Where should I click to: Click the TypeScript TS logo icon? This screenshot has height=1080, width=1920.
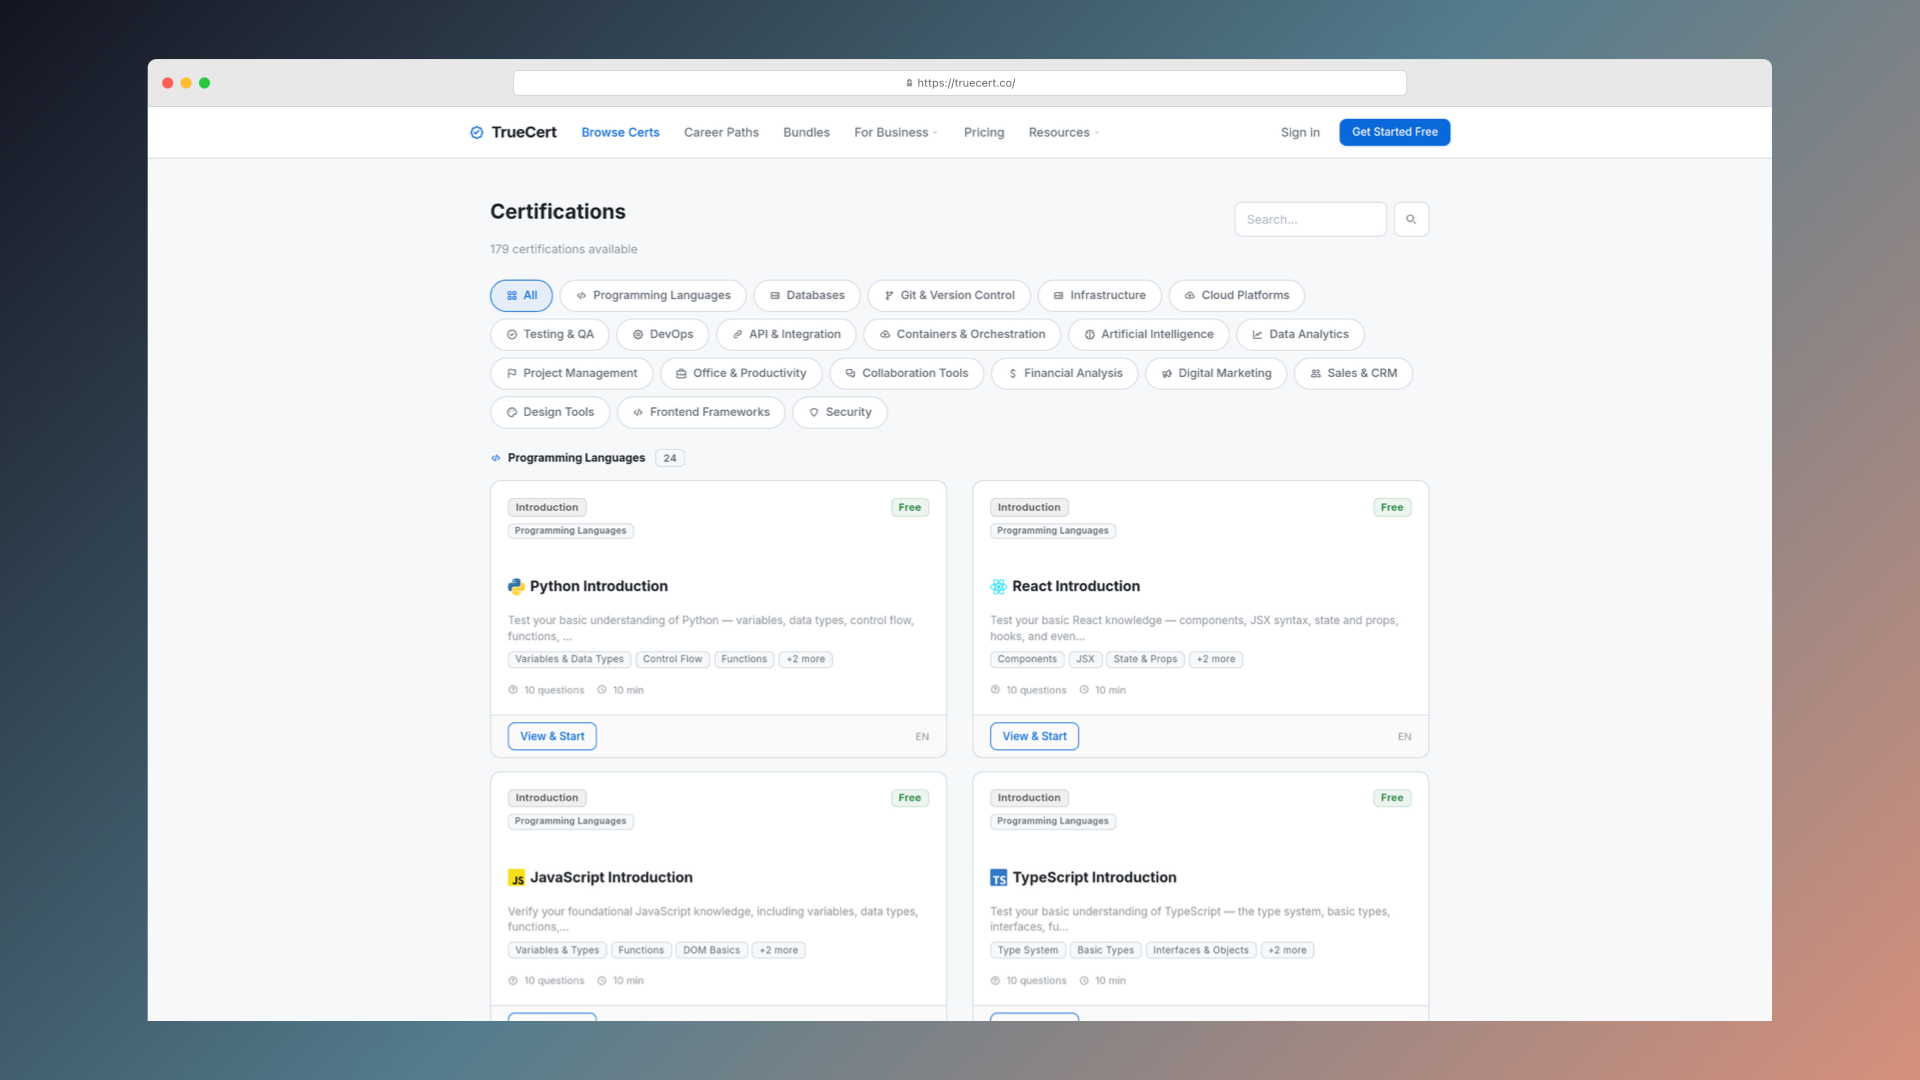click(998, 878)
